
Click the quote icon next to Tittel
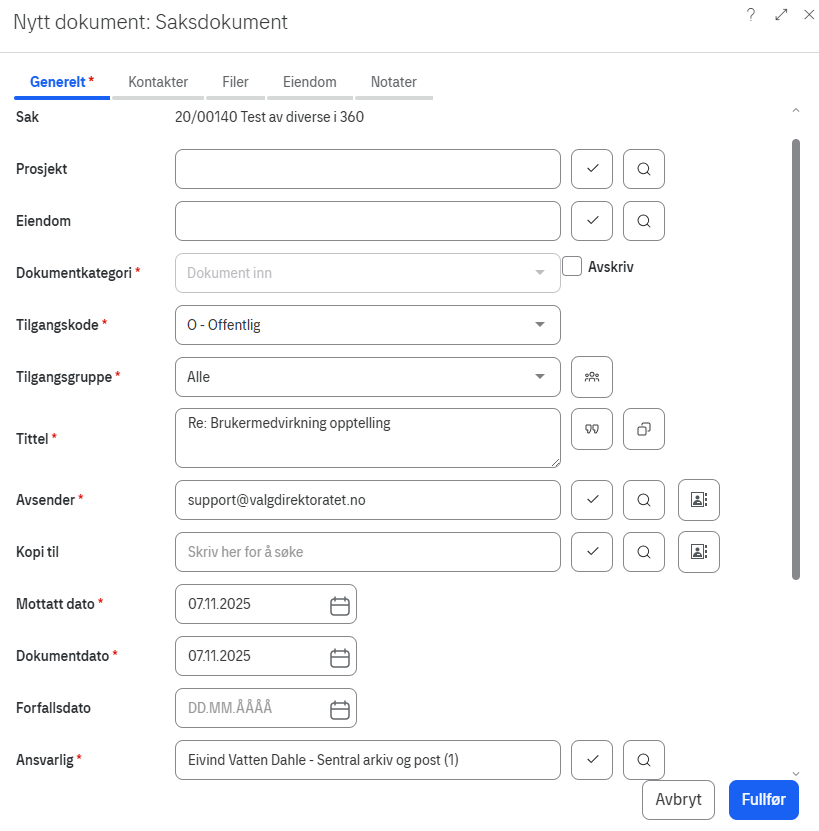[x=592, y=429]
